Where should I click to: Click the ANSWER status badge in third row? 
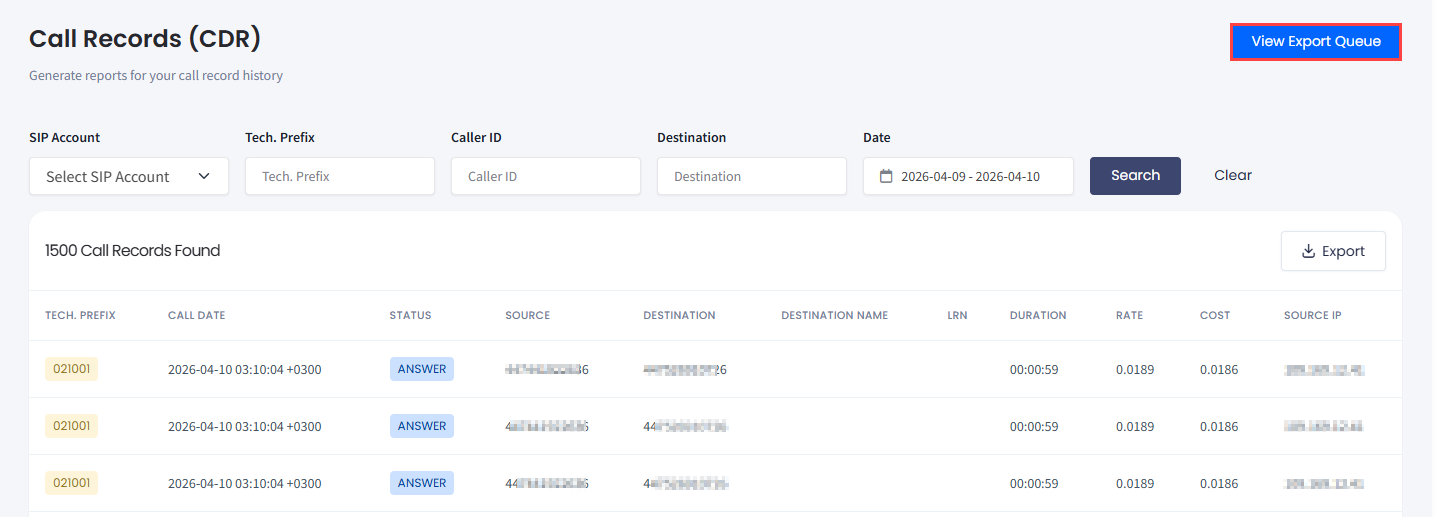click(x=422, y=483)
